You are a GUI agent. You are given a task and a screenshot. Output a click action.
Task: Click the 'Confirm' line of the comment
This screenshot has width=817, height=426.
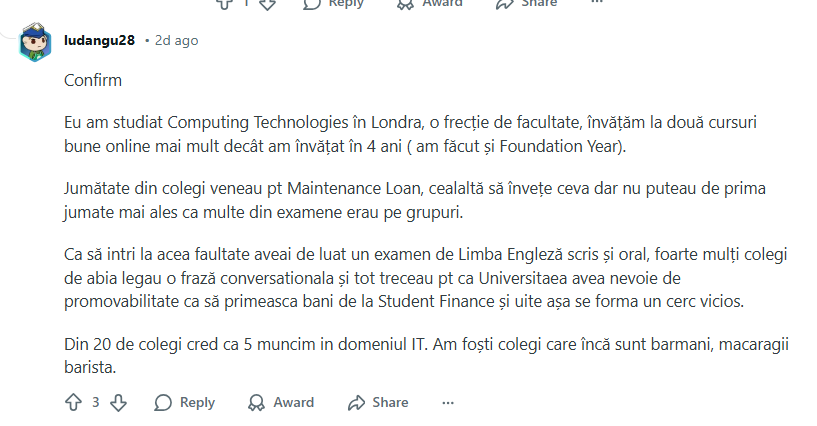point(93,80)
